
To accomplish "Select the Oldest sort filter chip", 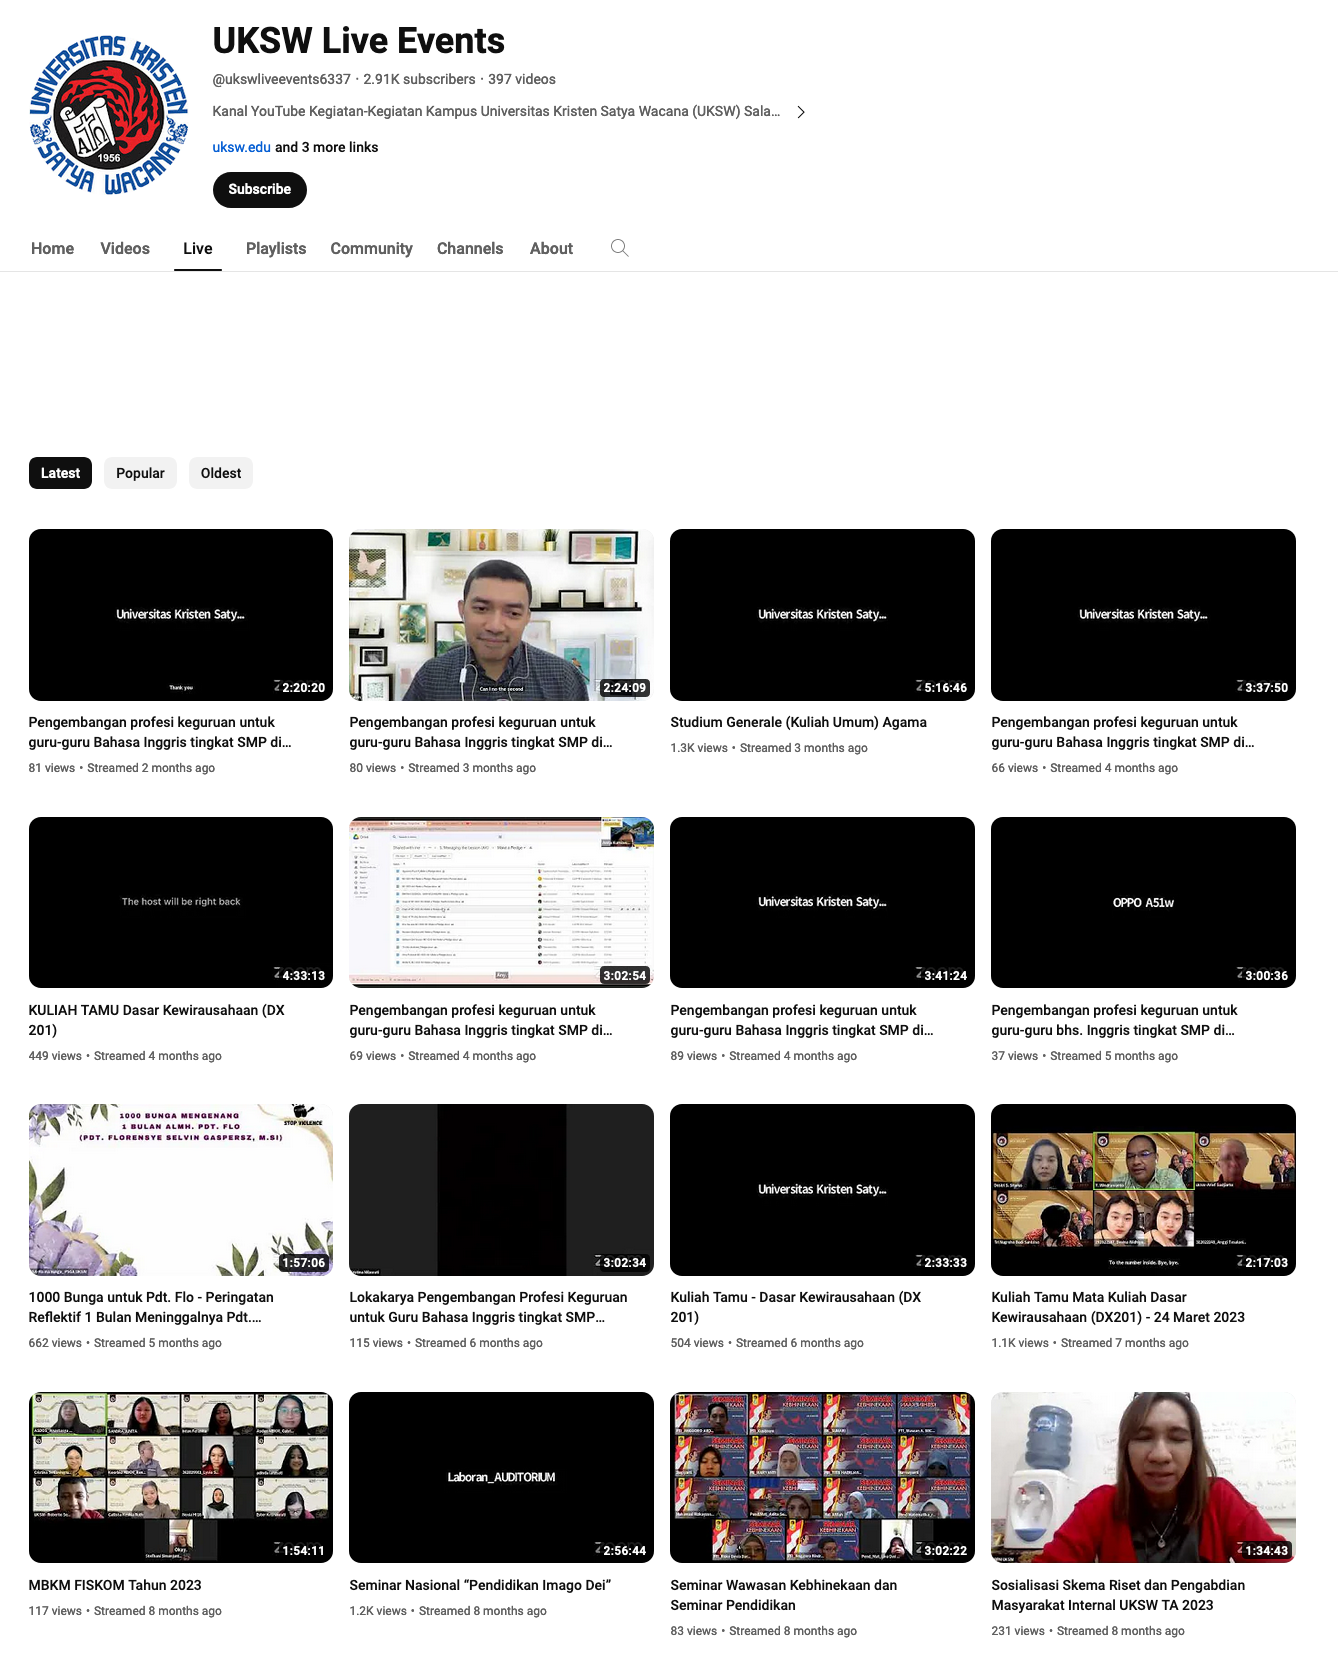I will click(x=220, y=473).
